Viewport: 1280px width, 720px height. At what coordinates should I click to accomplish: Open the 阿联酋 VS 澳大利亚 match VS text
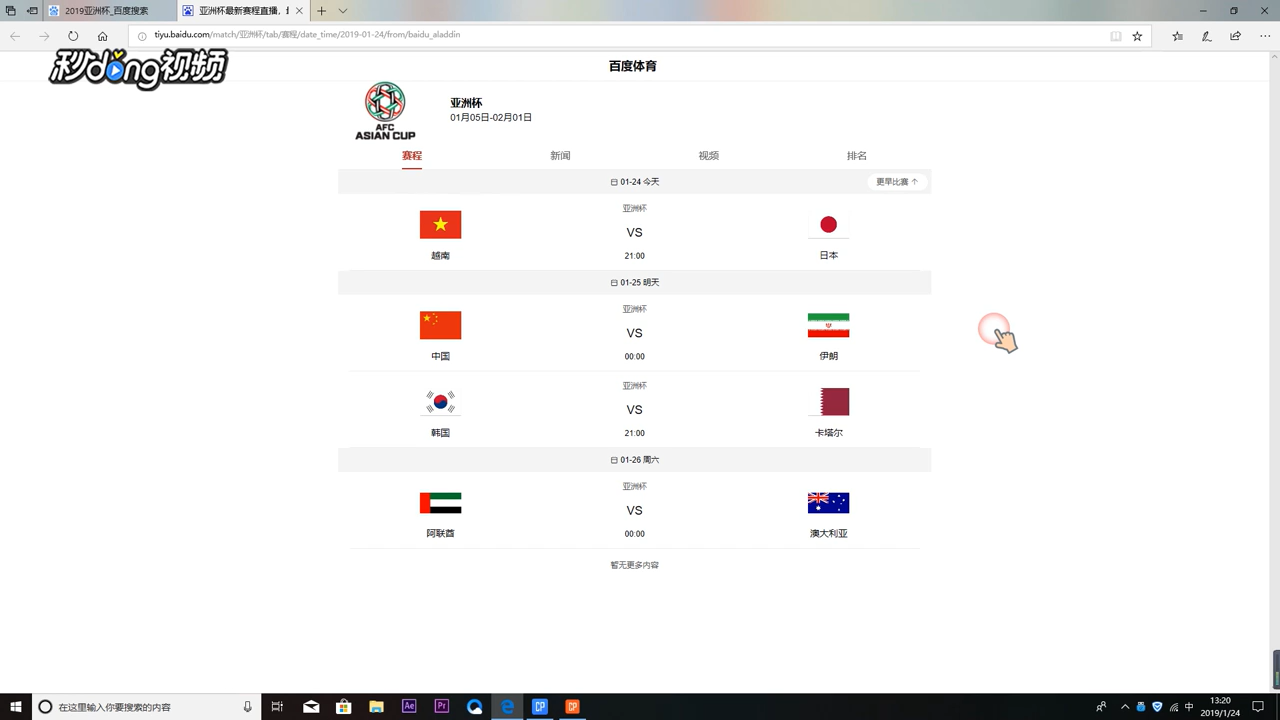[634, 511]
